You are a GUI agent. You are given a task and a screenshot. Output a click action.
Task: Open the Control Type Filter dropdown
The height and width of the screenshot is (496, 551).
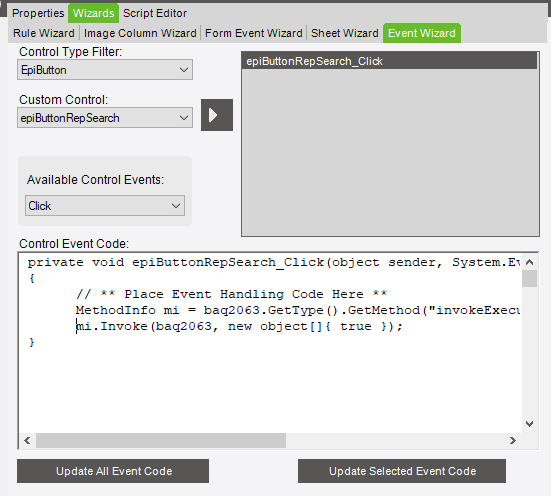pos(105,70)
